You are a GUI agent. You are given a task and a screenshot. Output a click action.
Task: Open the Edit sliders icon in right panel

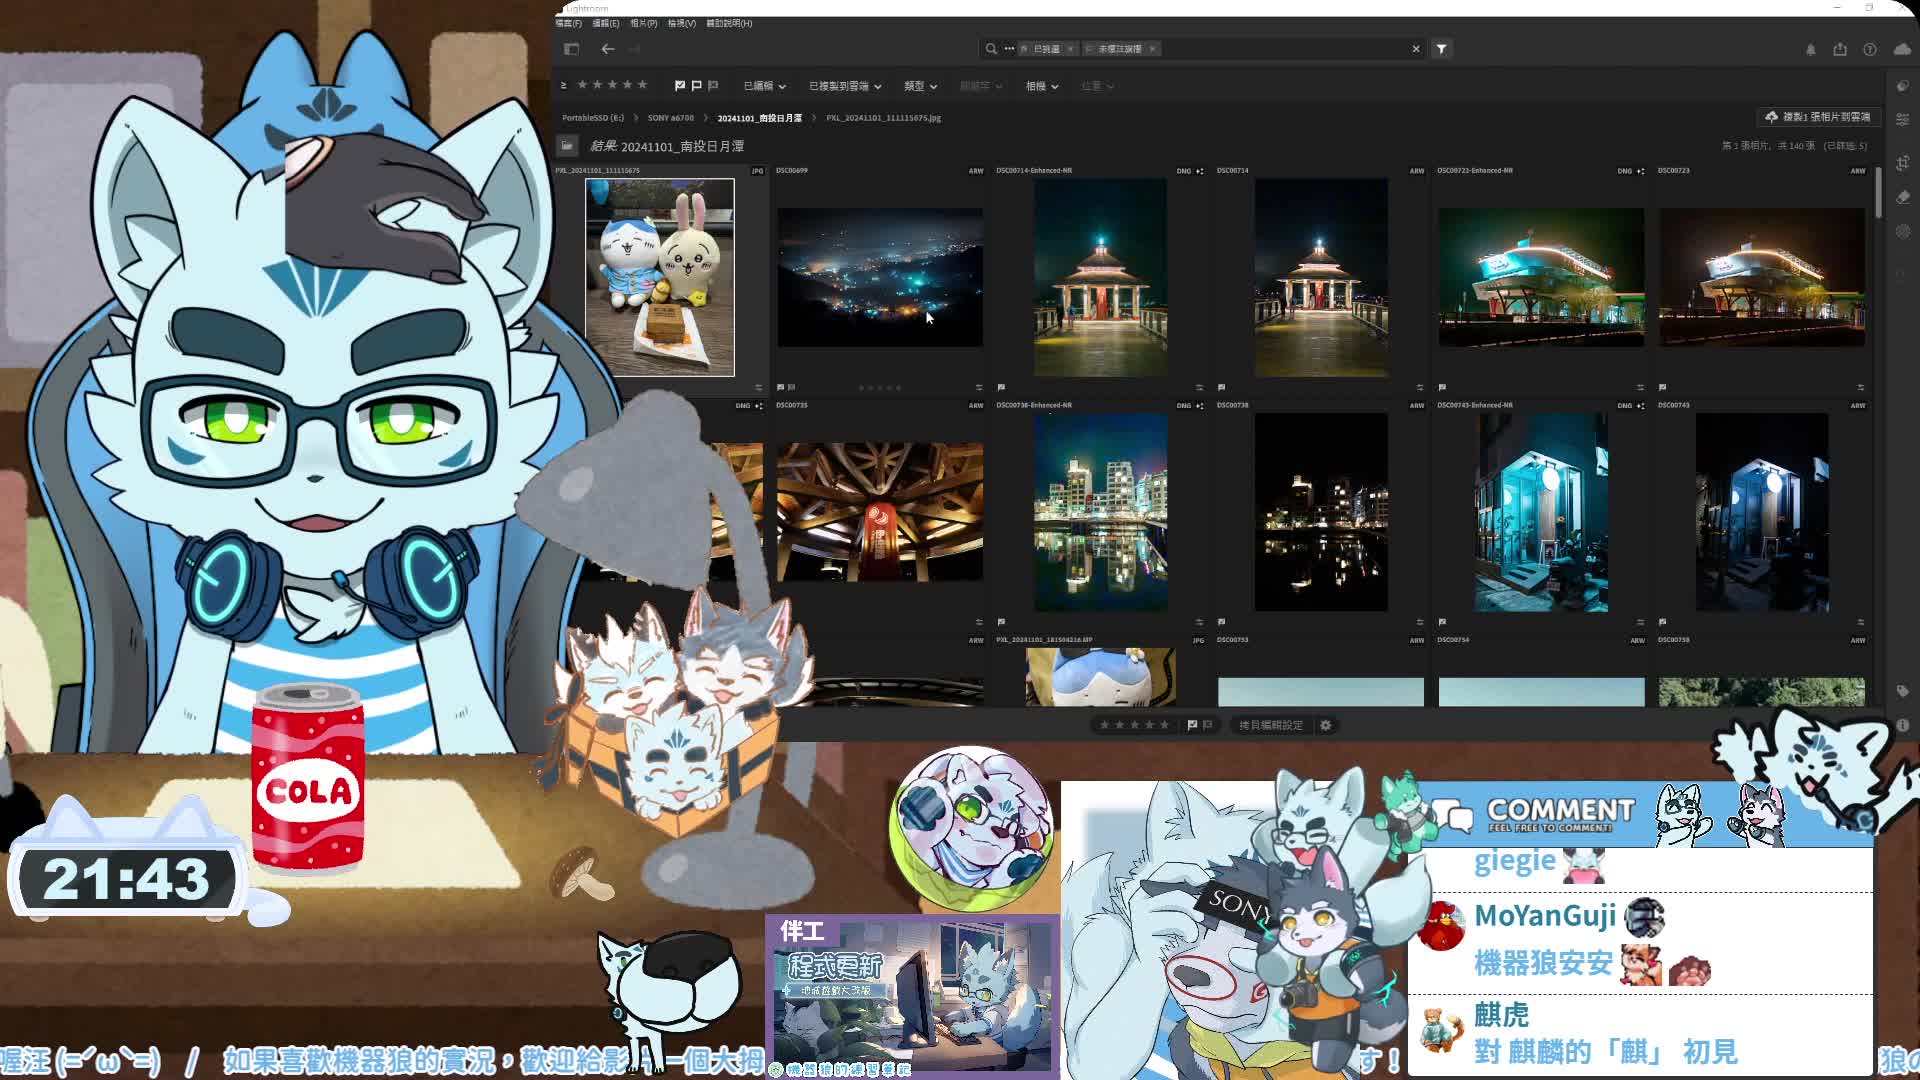pos(1902,119)
